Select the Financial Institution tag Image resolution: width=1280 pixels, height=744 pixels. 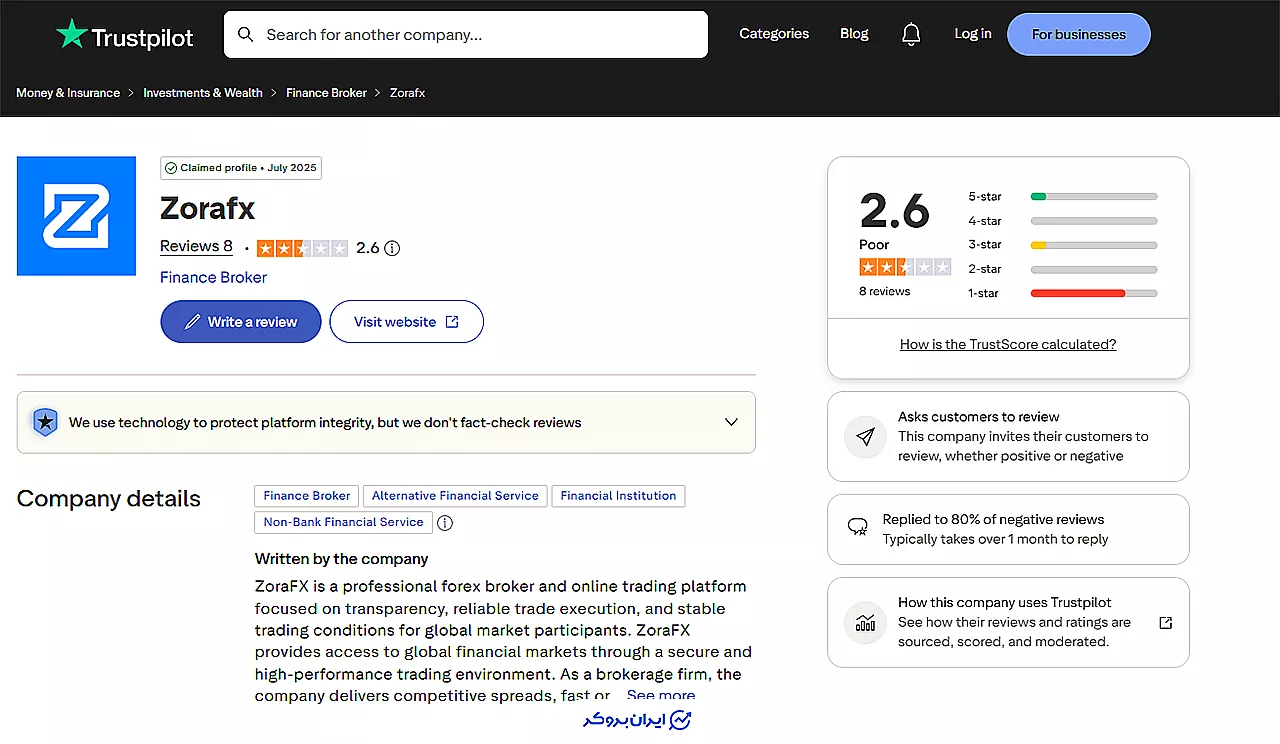pyautogui.click(x=618, y=496)
